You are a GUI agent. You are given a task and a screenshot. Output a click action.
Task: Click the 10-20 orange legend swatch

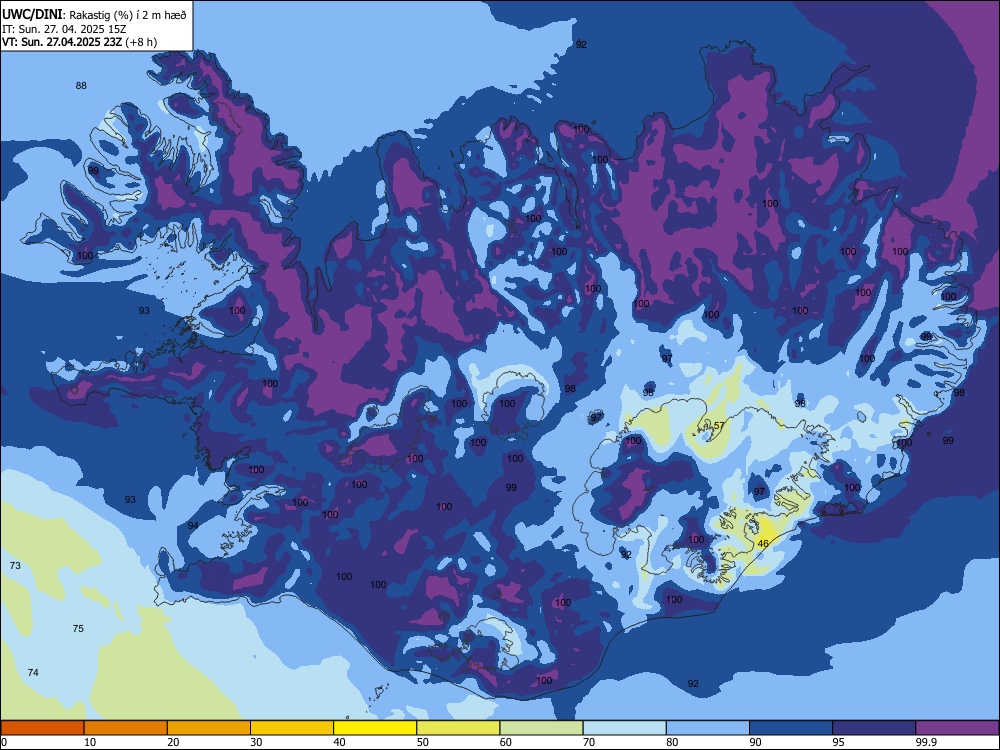pos(126,728)
